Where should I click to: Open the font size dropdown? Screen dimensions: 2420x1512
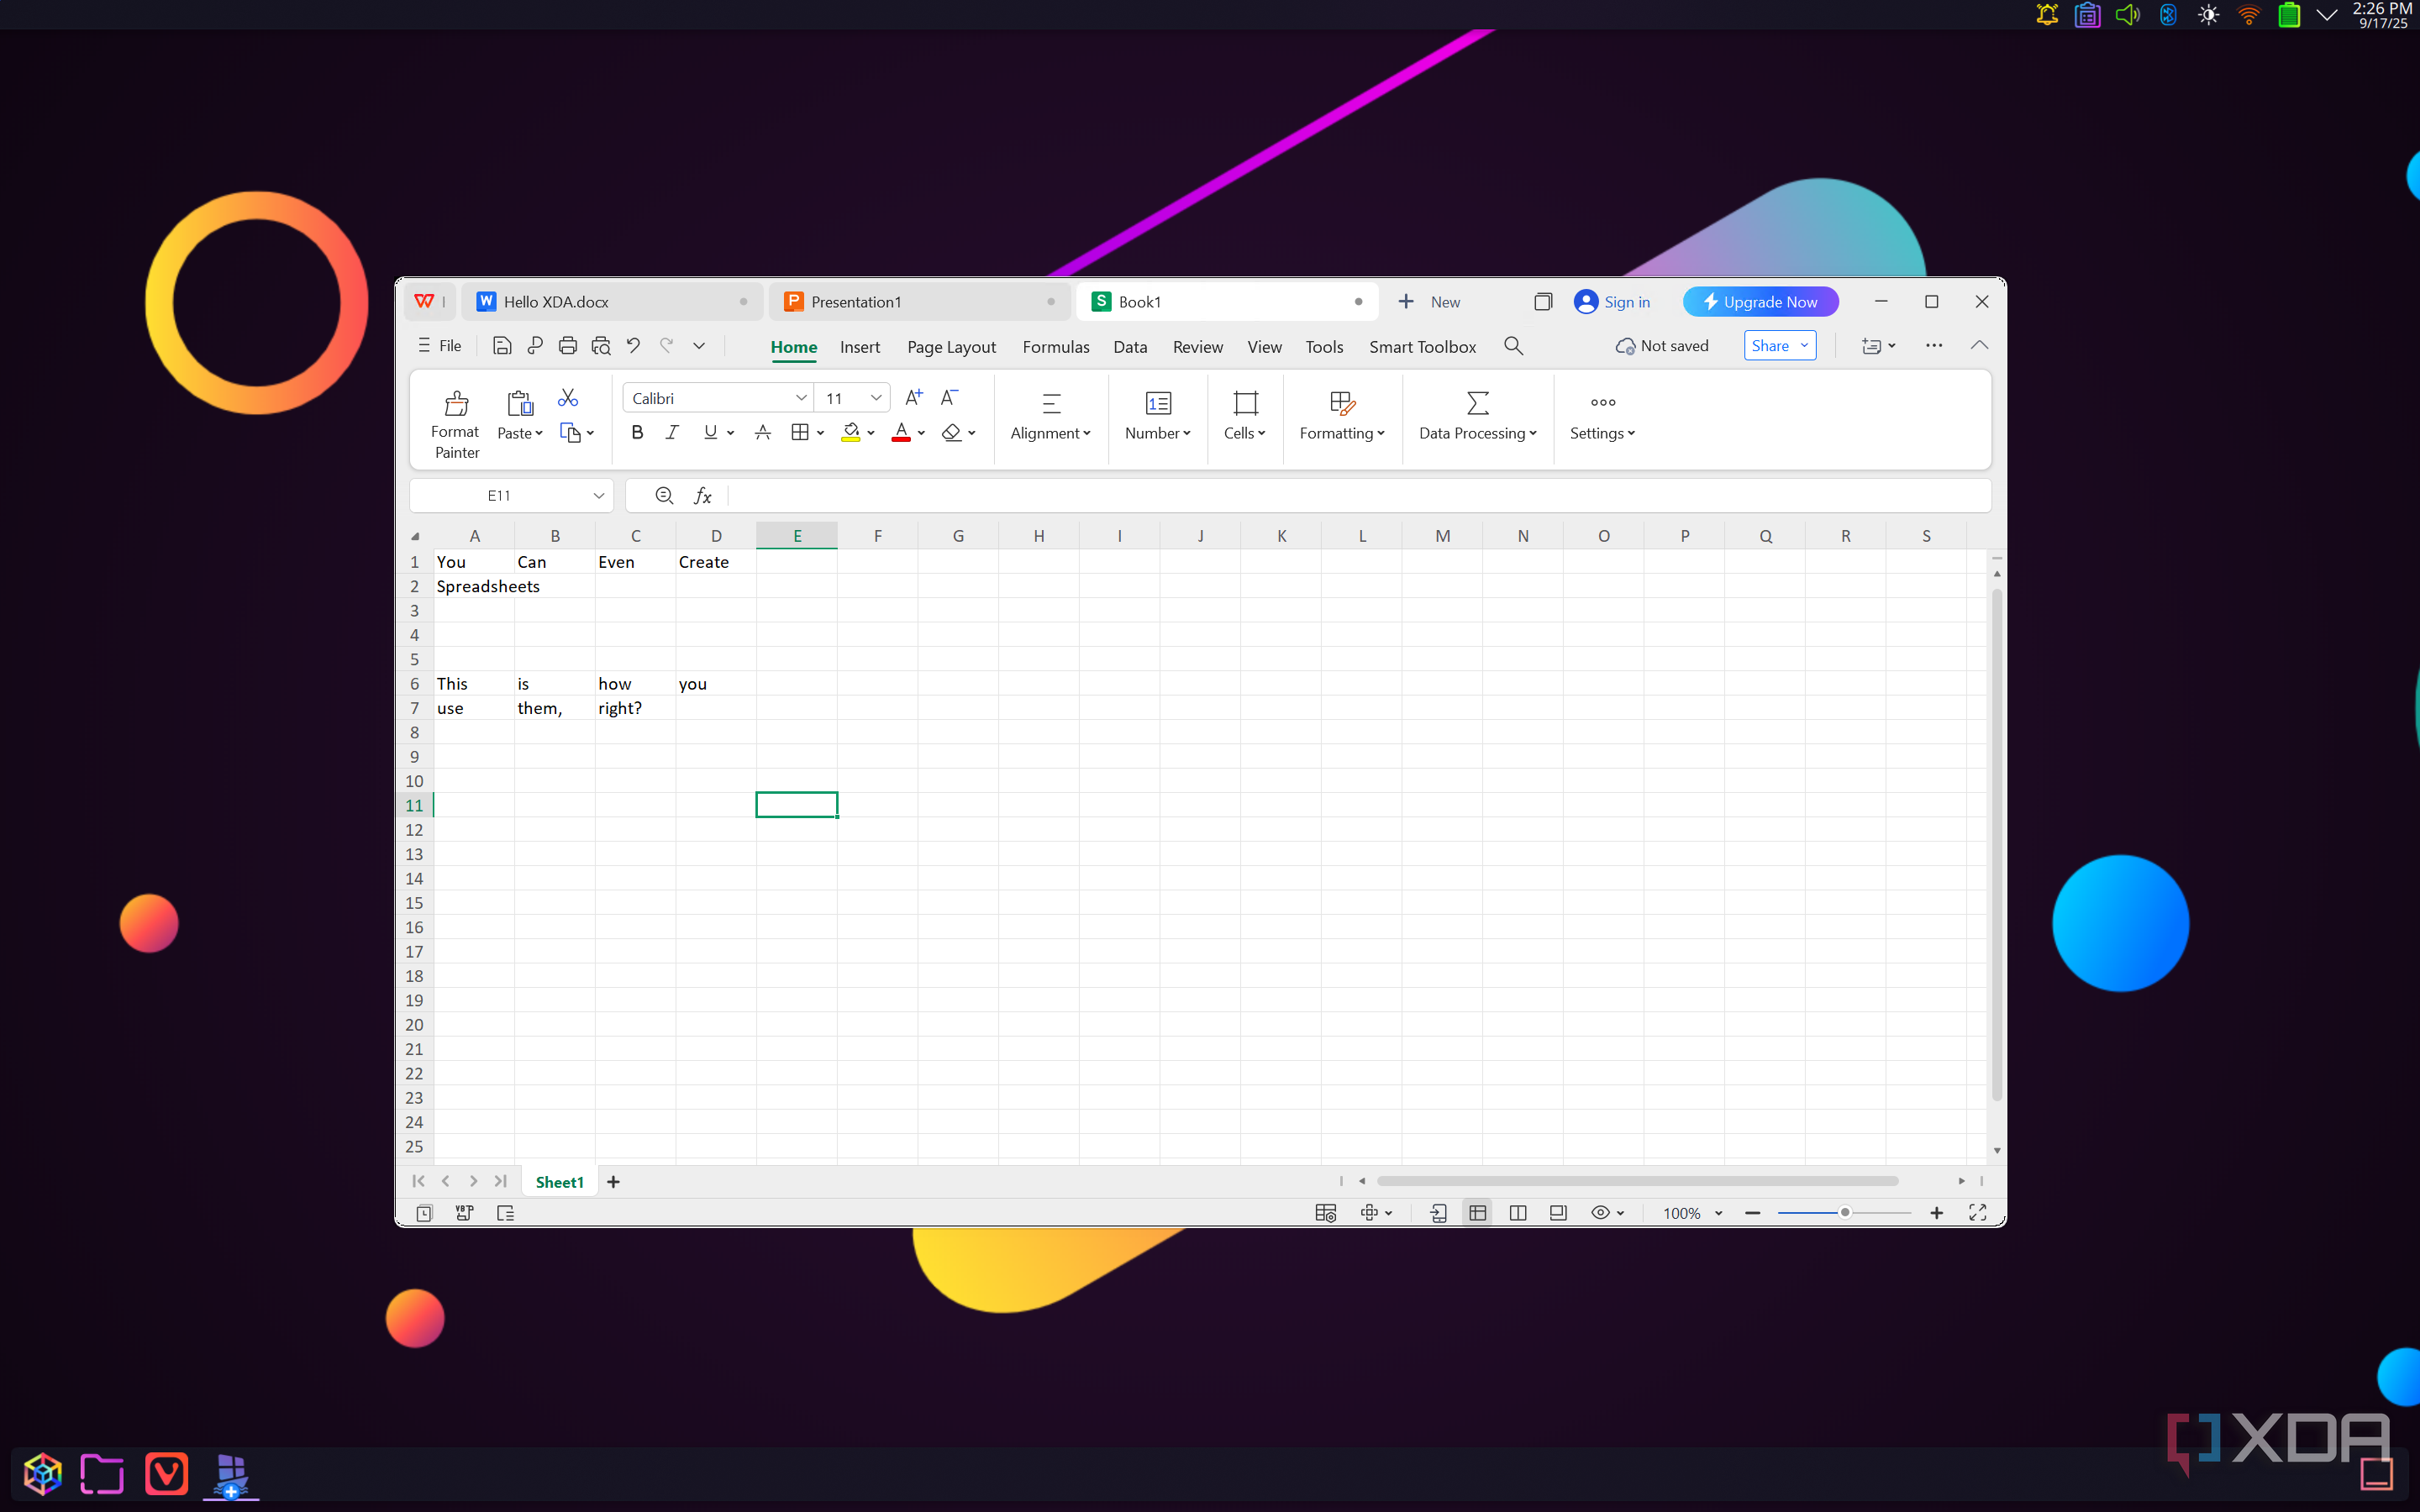pos(876,398)
